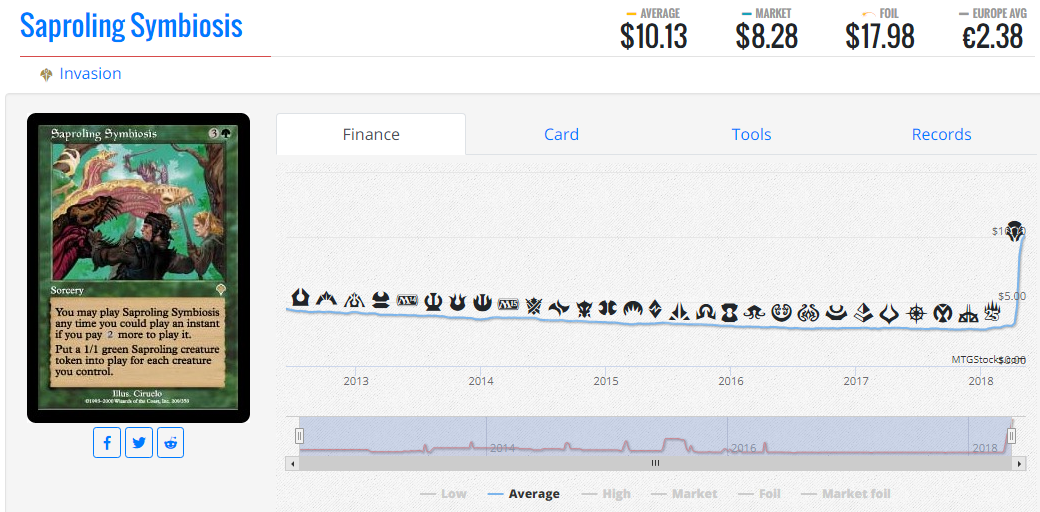The width and height of the screenshot is (1040, 512).
Task: Click the 2013 axis label
Action: [356, 381]
